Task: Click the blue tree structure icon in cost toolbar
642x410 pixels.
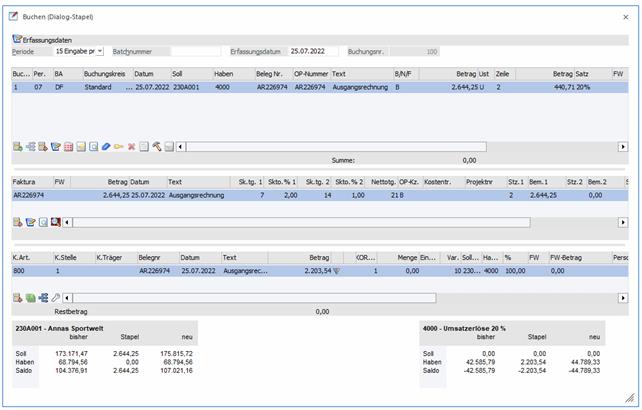Action: tap(43, 298)
